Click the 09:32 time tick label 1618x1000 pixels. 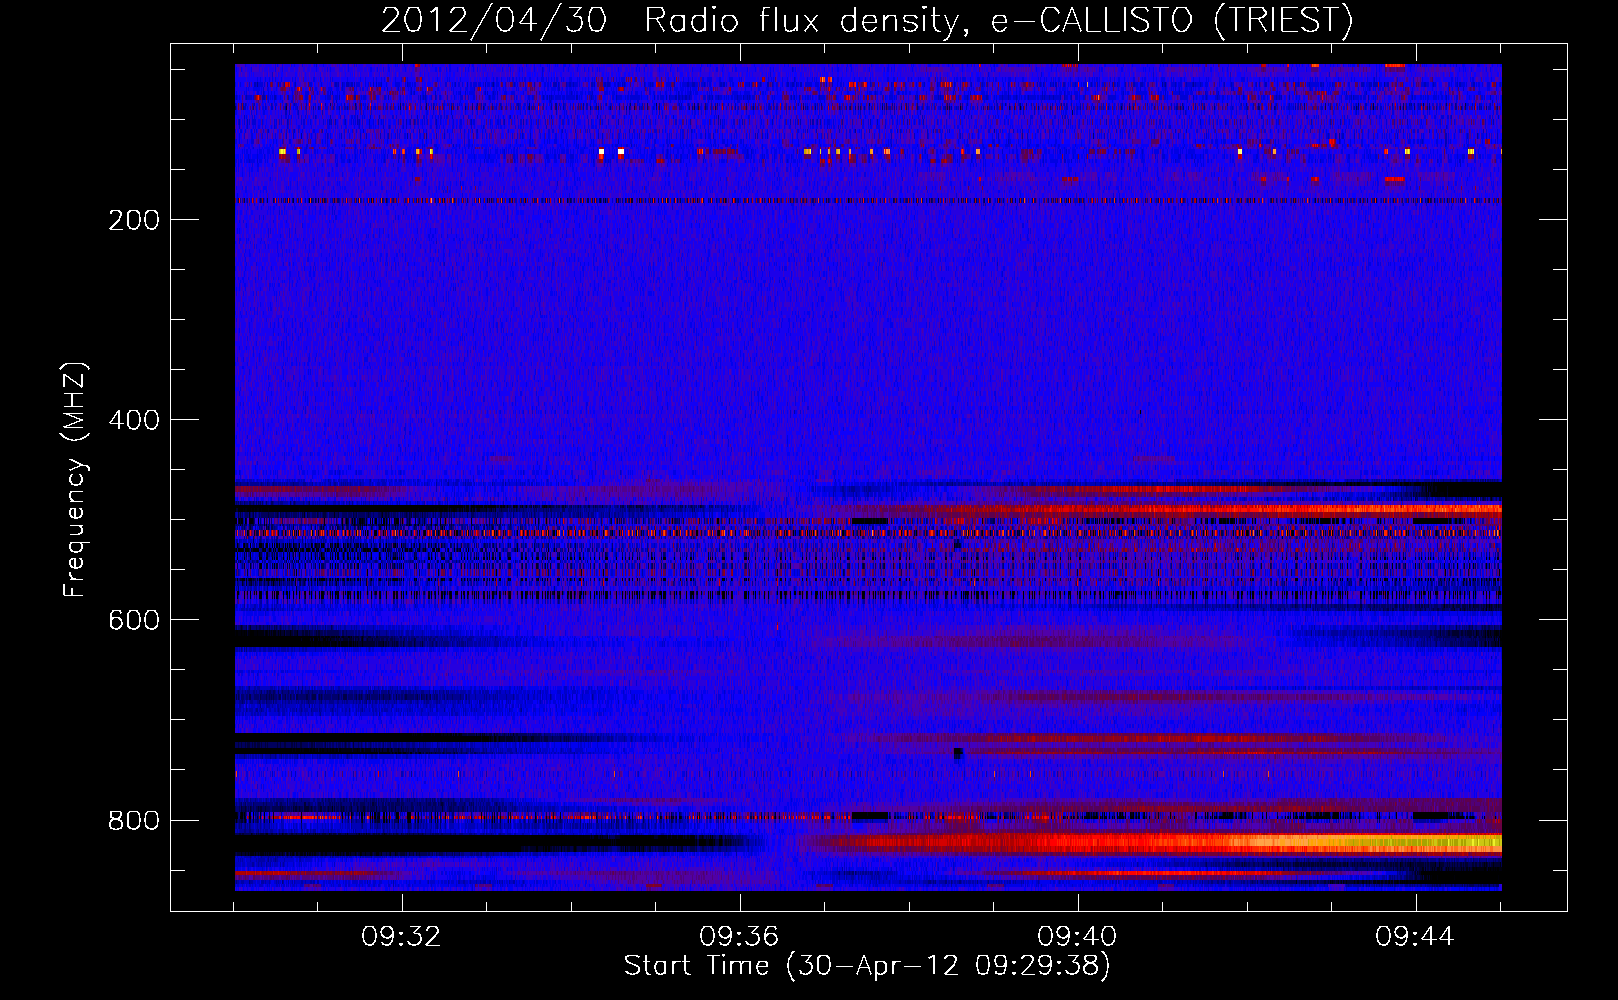coord(402,937)
